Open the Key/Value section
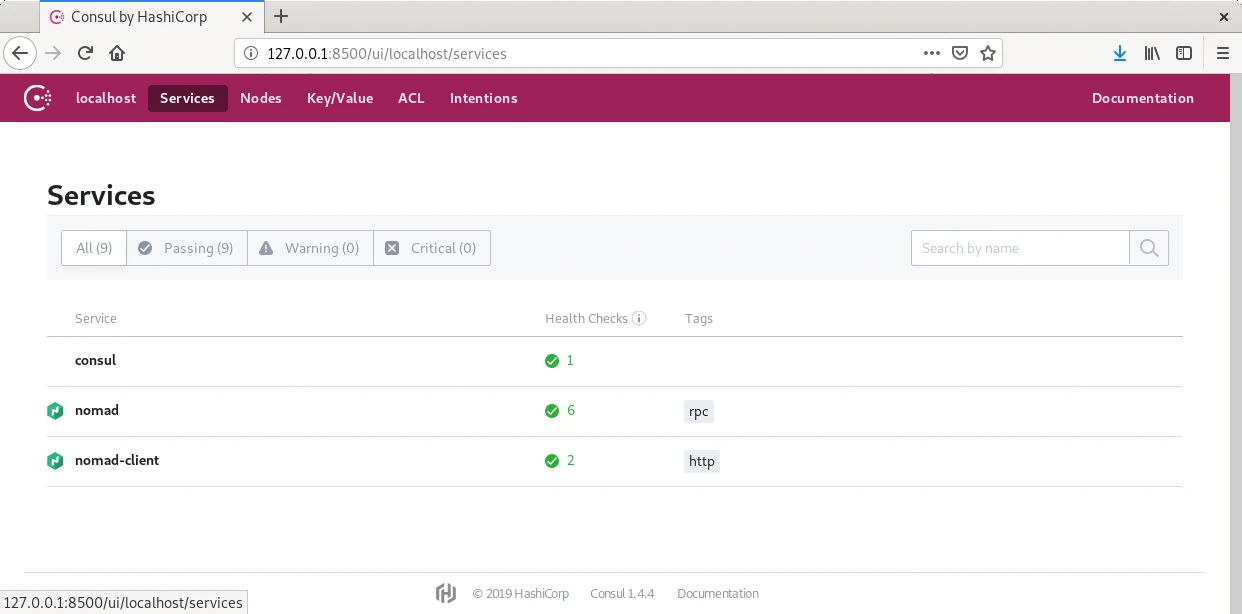The image size is (1242, 614). [340, 98]
